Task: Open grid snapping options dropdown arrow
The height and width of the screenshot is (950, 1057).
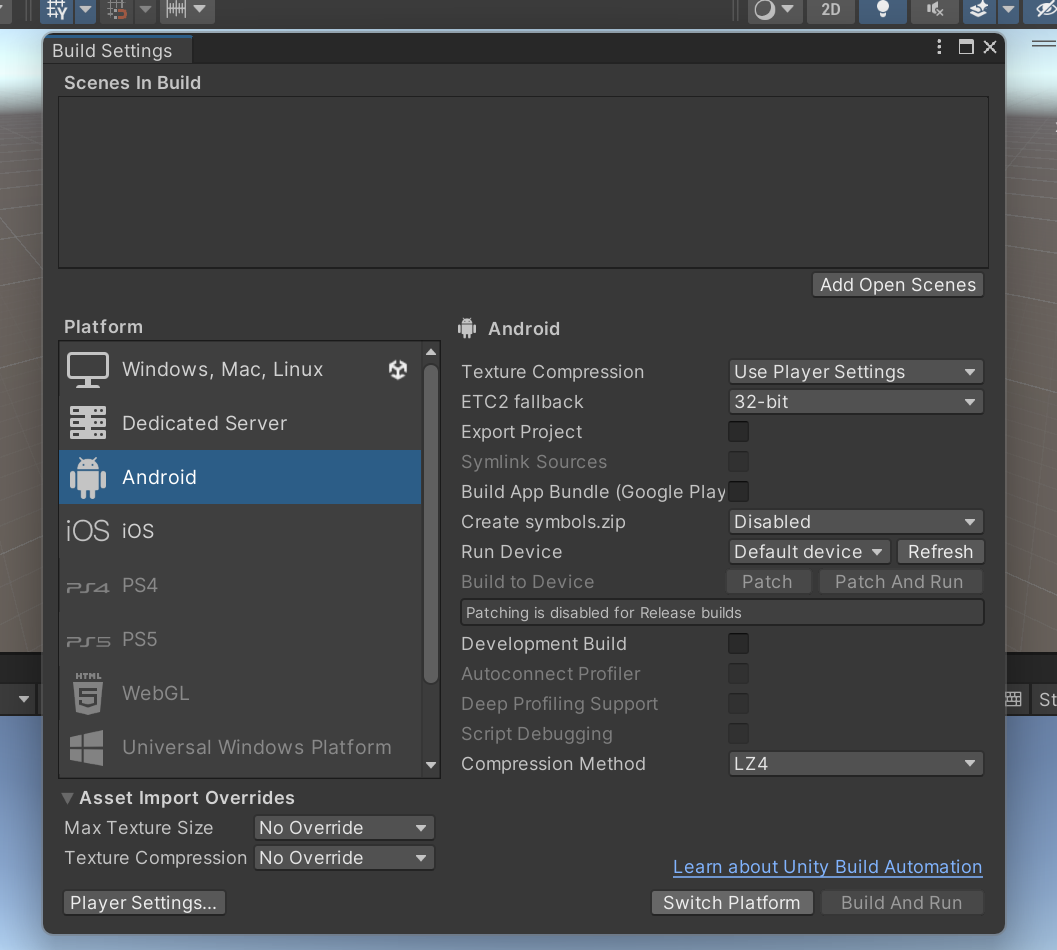Action: click(85, 9)
